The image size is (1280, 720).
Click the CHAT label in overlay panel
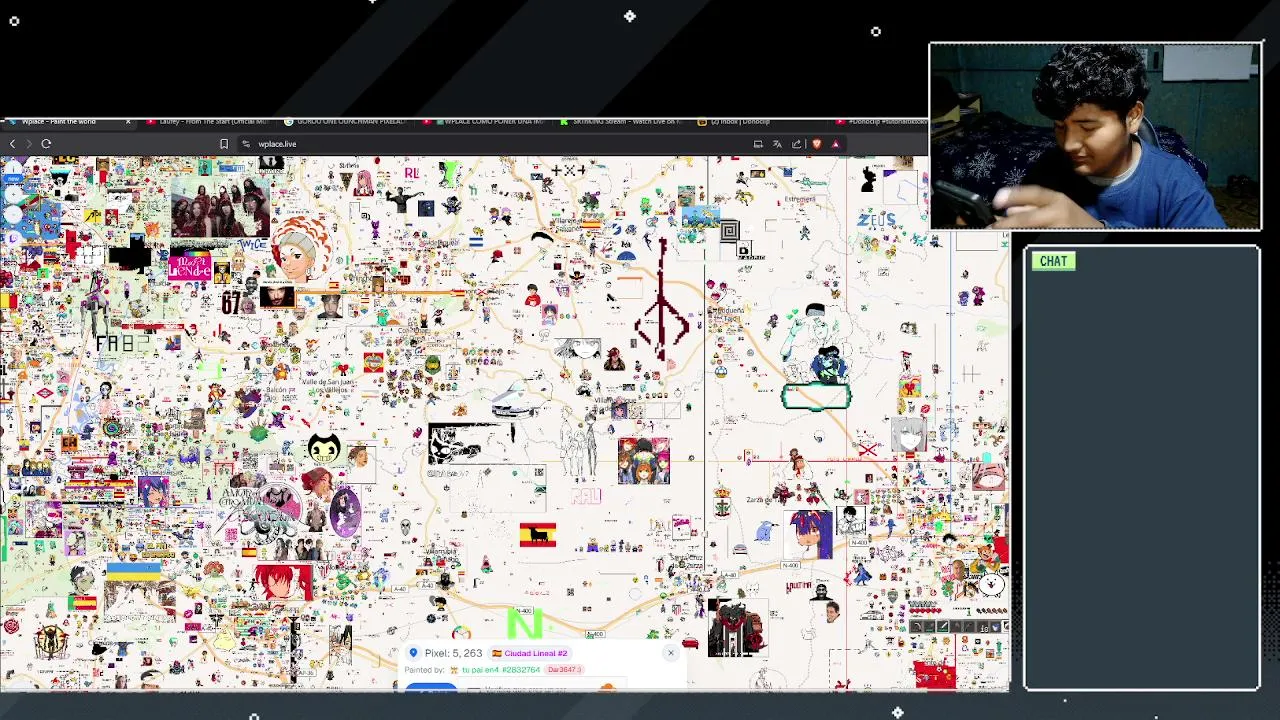coord(1053,261)
